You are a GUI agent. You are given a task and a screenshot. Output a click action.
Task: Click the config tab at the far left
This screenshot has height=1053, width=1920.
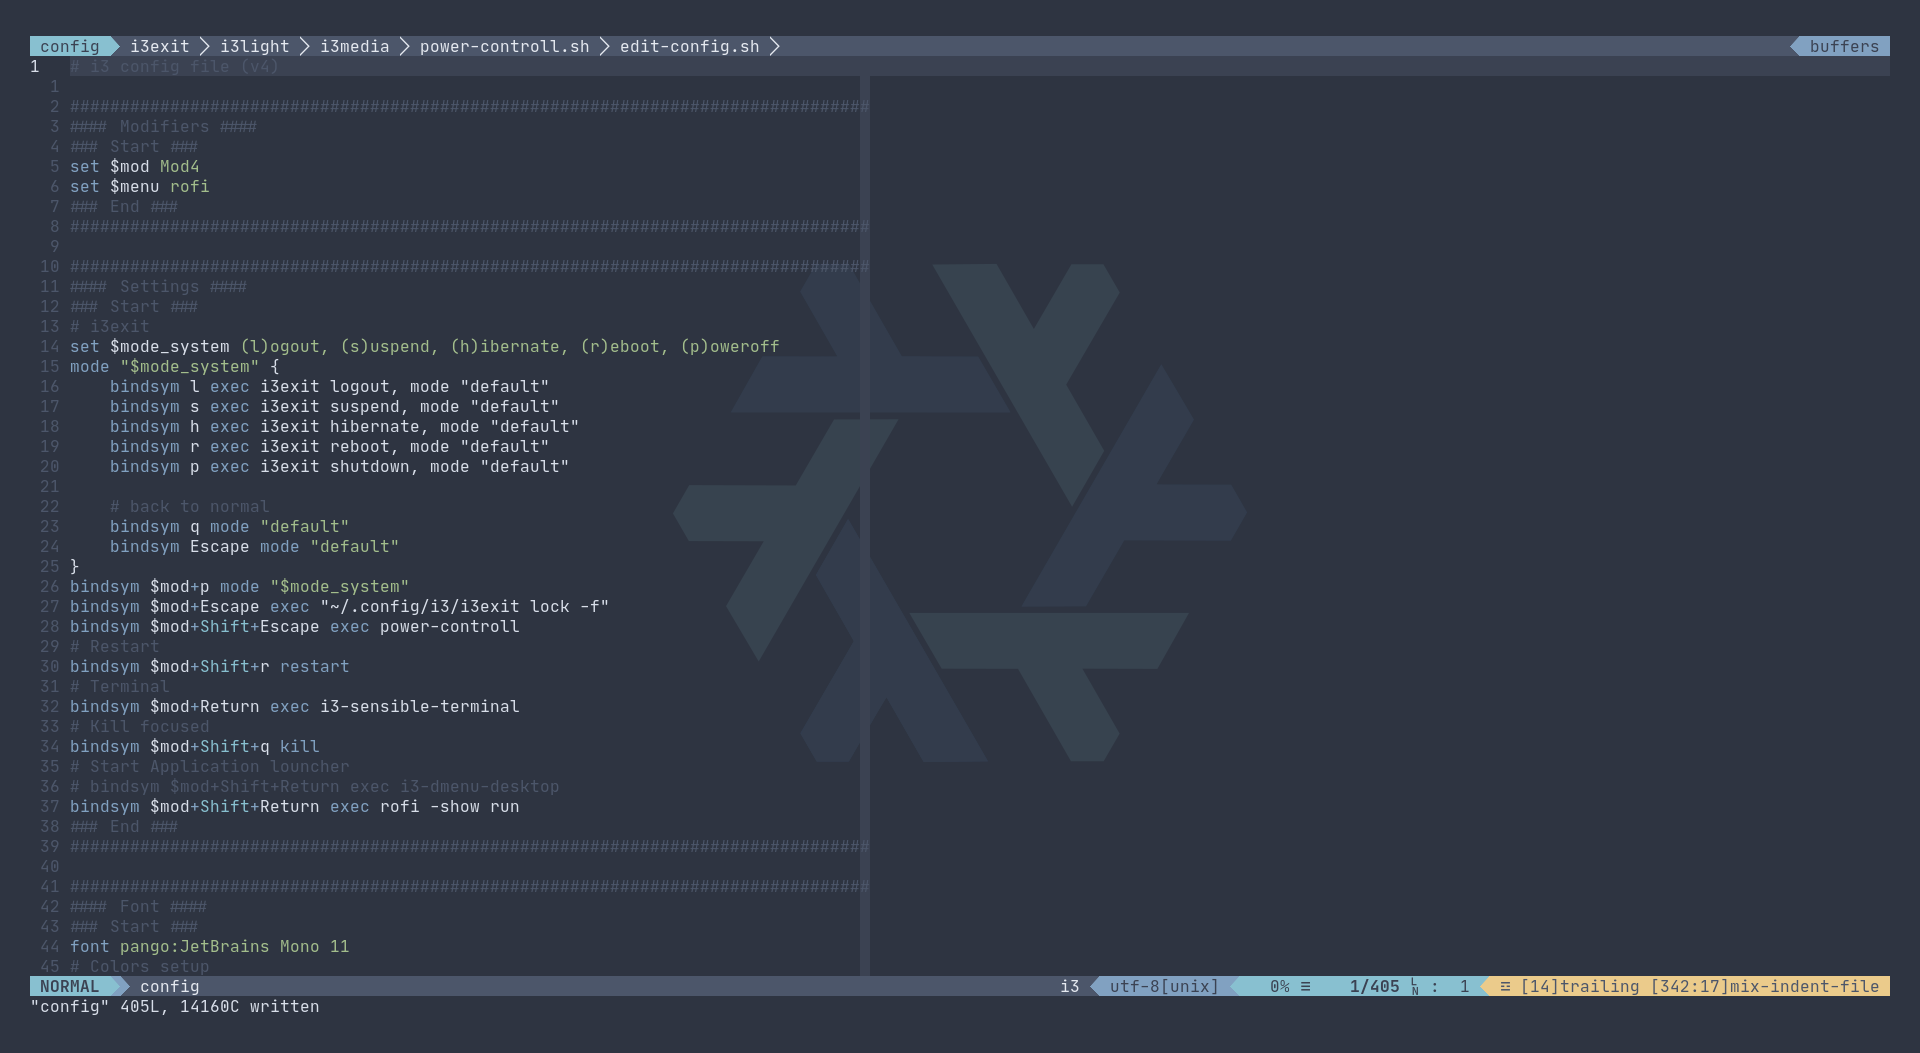pos(70,46)
